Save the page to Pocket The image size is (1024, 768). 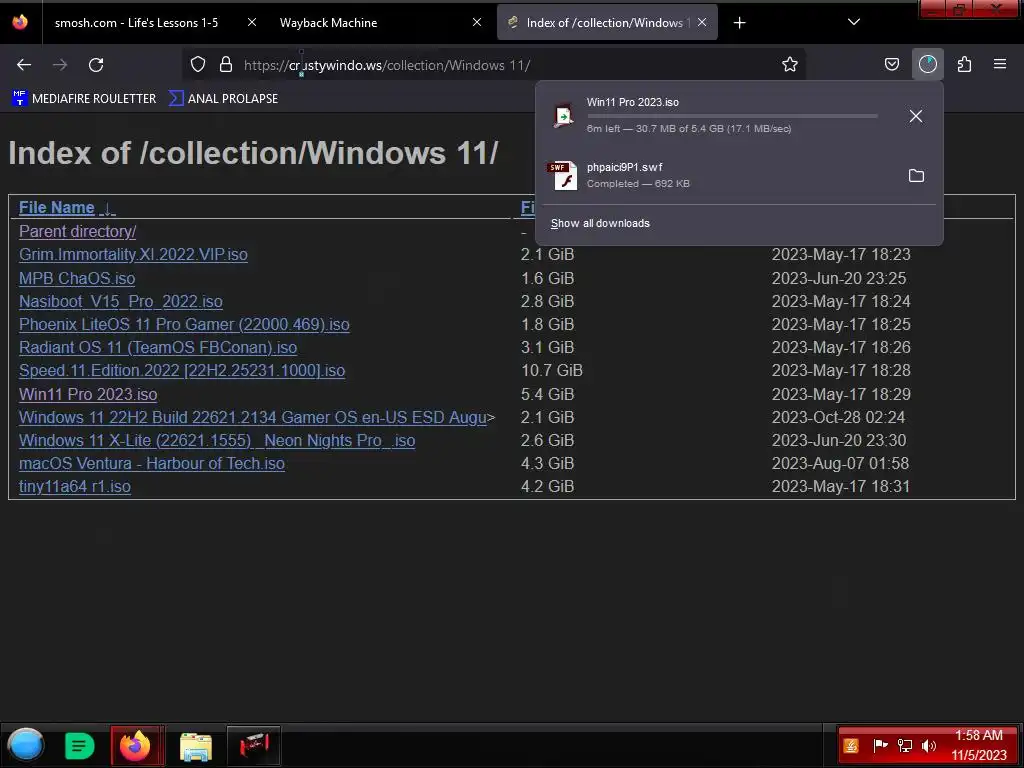[891, 64]
